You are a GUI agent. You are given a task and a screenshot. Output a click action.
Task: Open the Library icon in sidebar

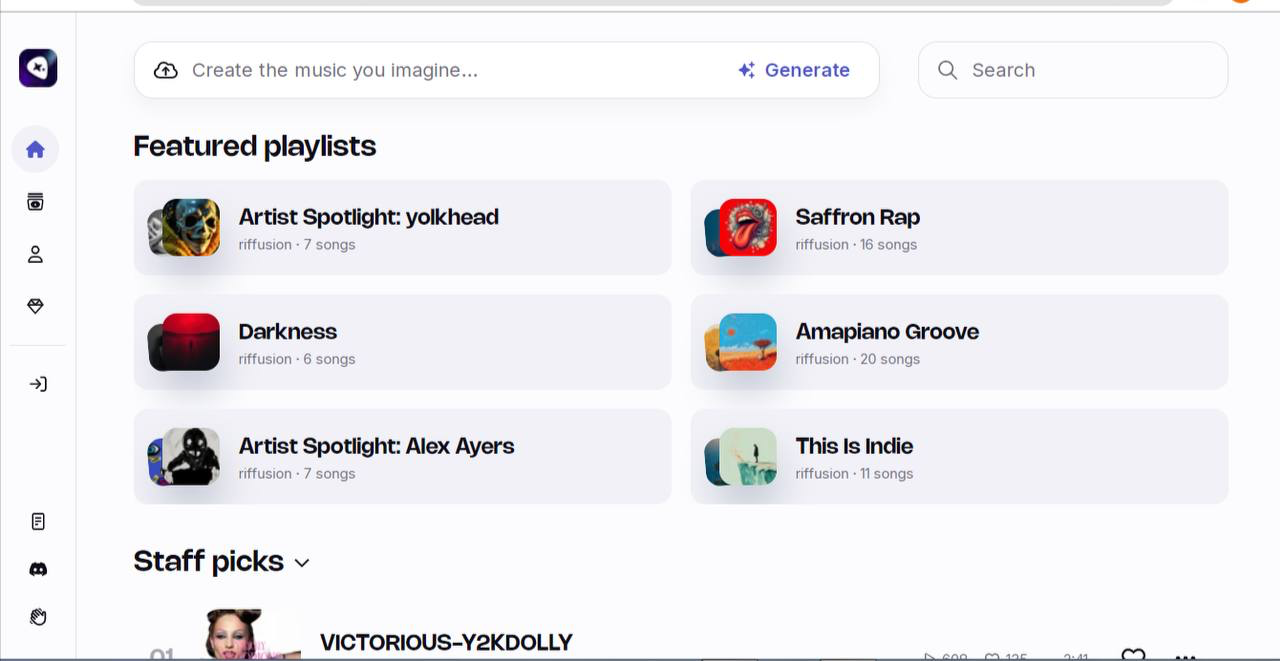tap(35, 202)
